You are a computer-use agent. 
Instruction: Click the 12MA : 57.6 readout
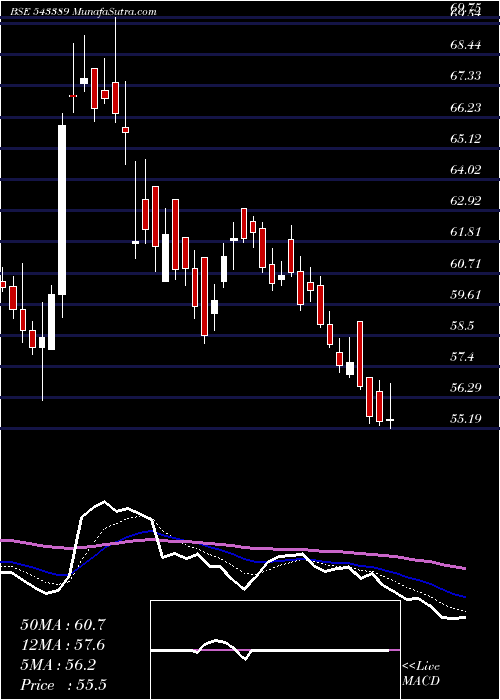coord(63,645)
